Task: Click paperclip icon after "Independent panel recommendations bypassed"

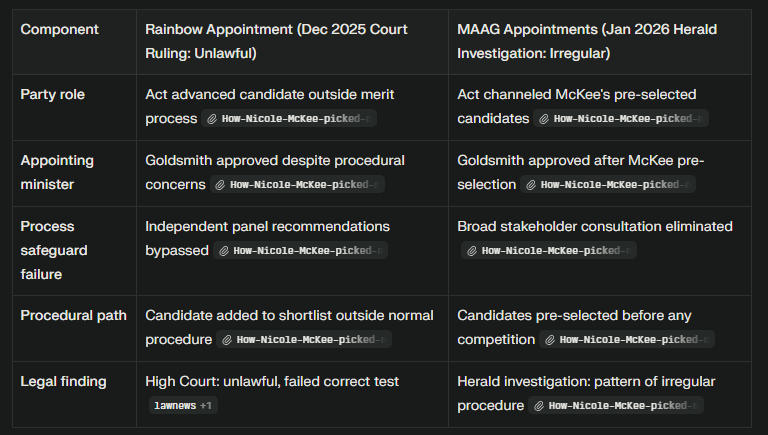Action: click(223, 251)
